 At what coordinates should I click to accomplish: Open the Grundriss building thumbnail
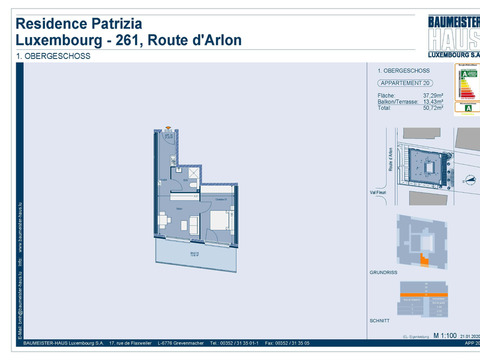click(422, 242)
